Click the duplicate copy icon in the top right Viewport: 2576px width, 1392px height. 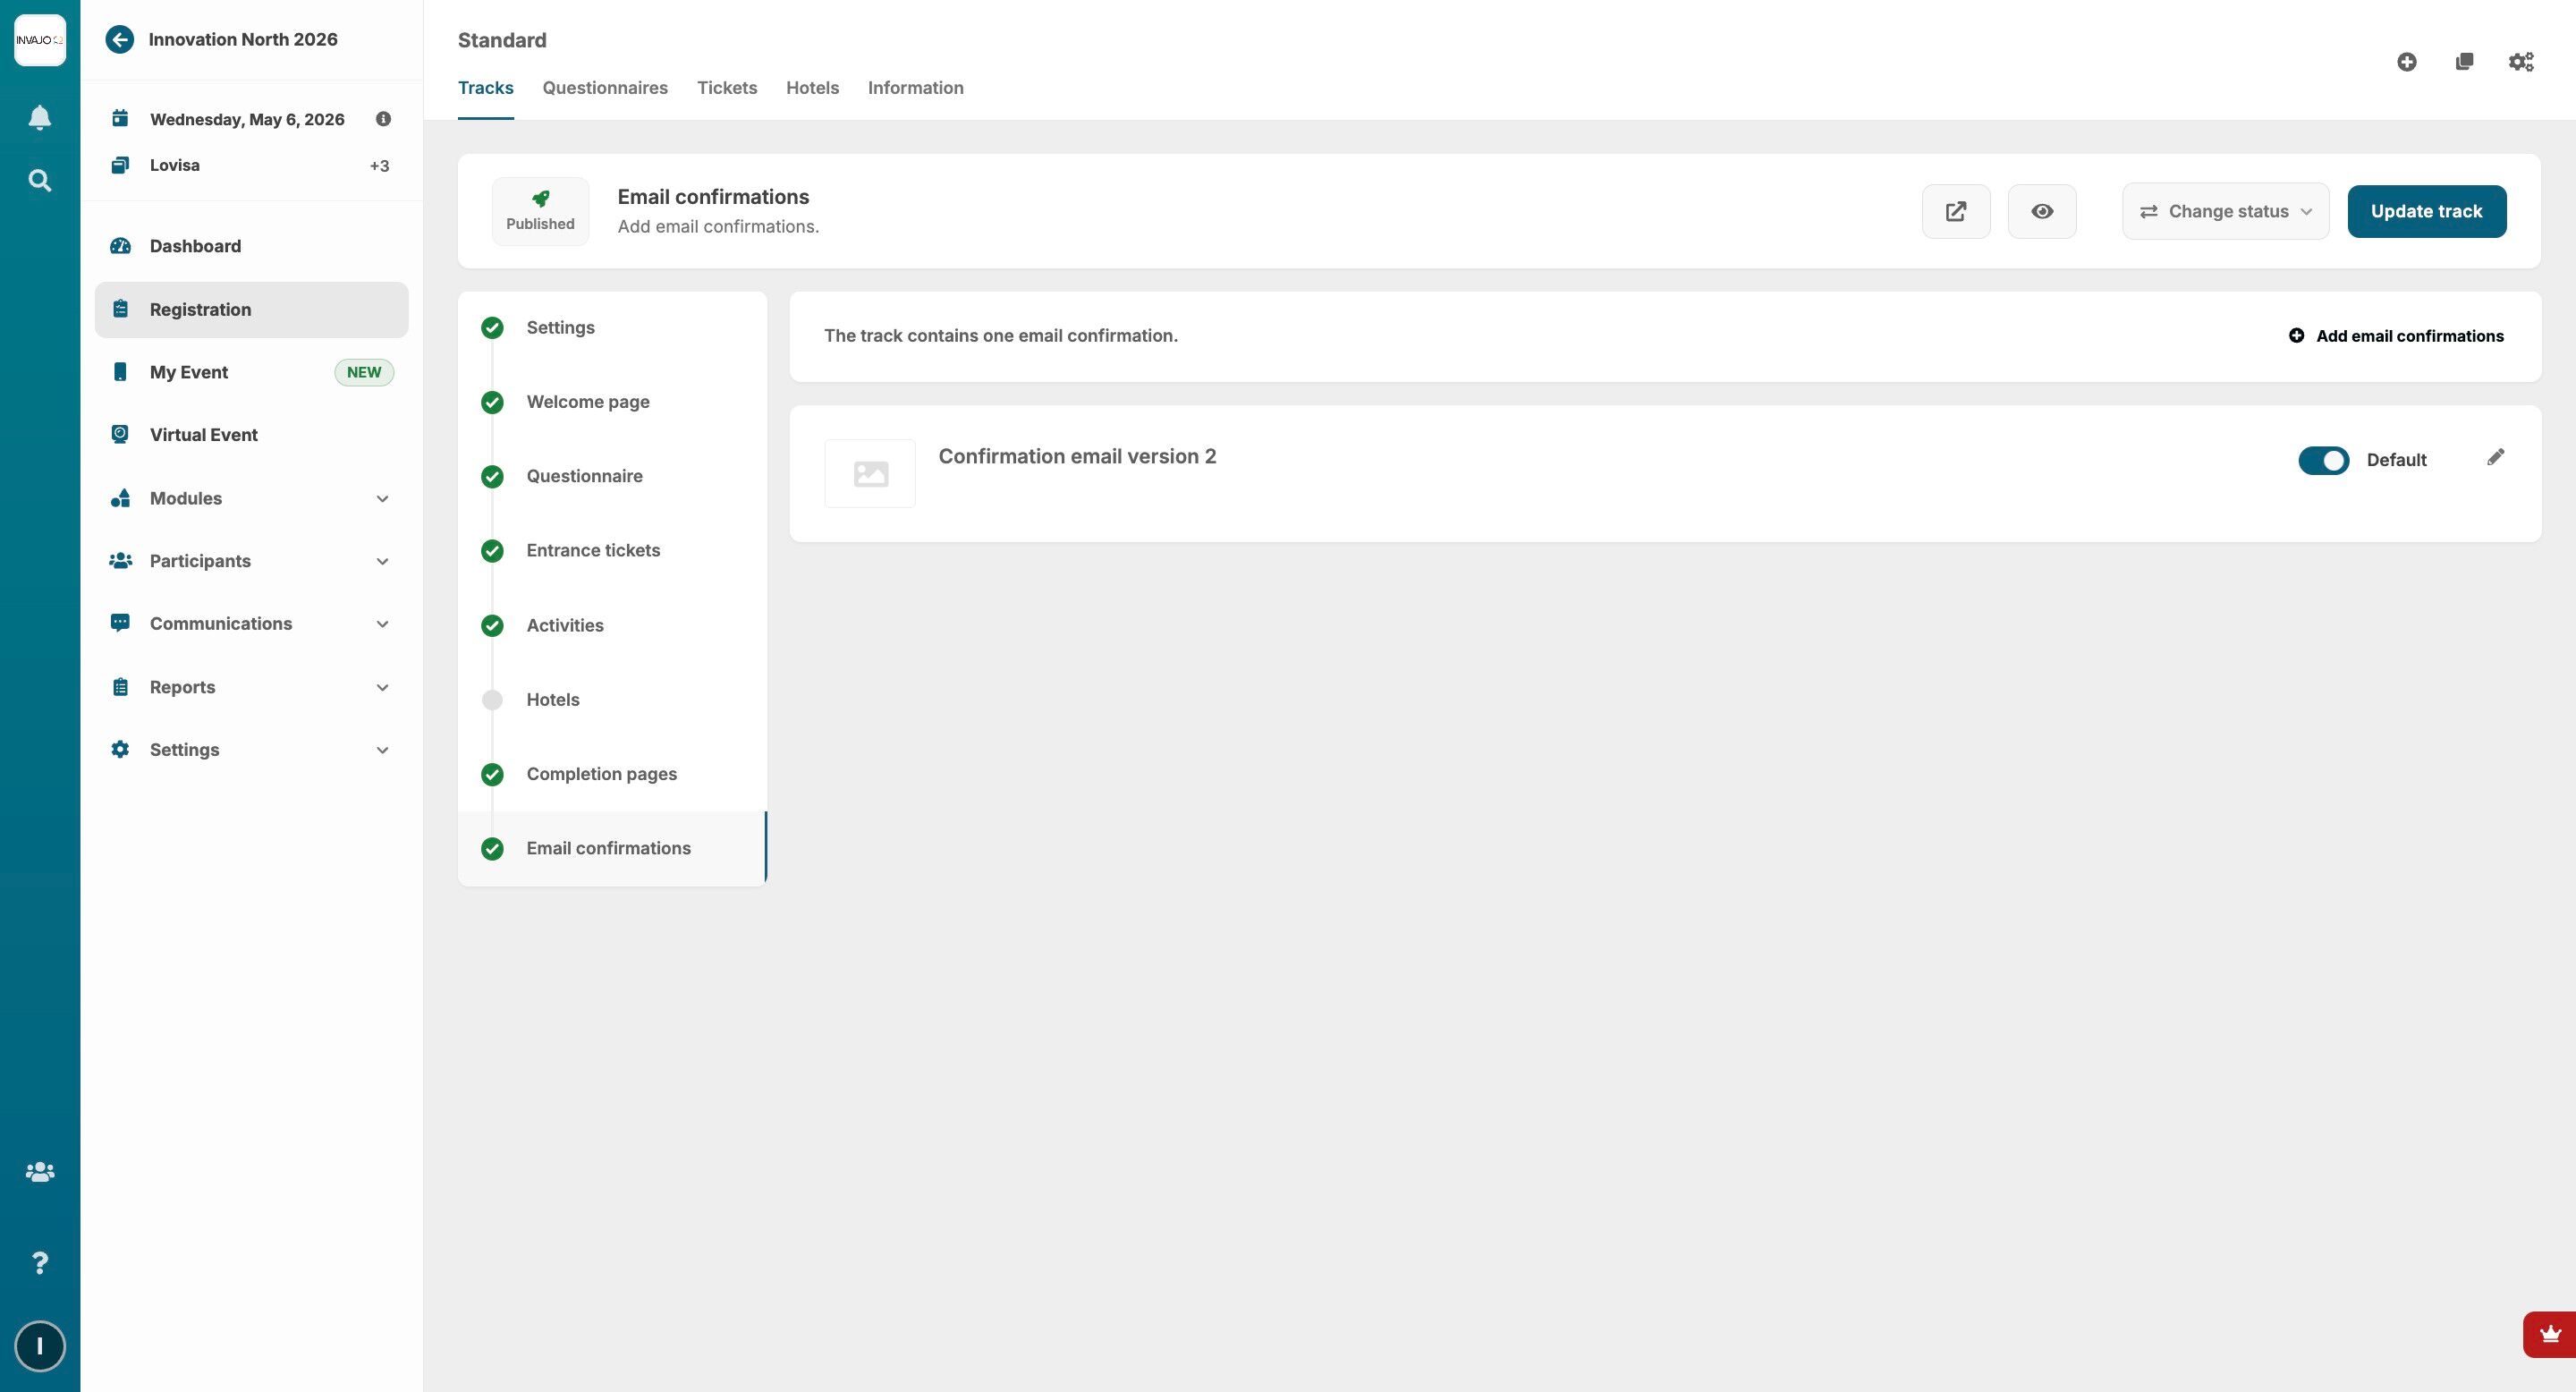(x=2464, y=62)
